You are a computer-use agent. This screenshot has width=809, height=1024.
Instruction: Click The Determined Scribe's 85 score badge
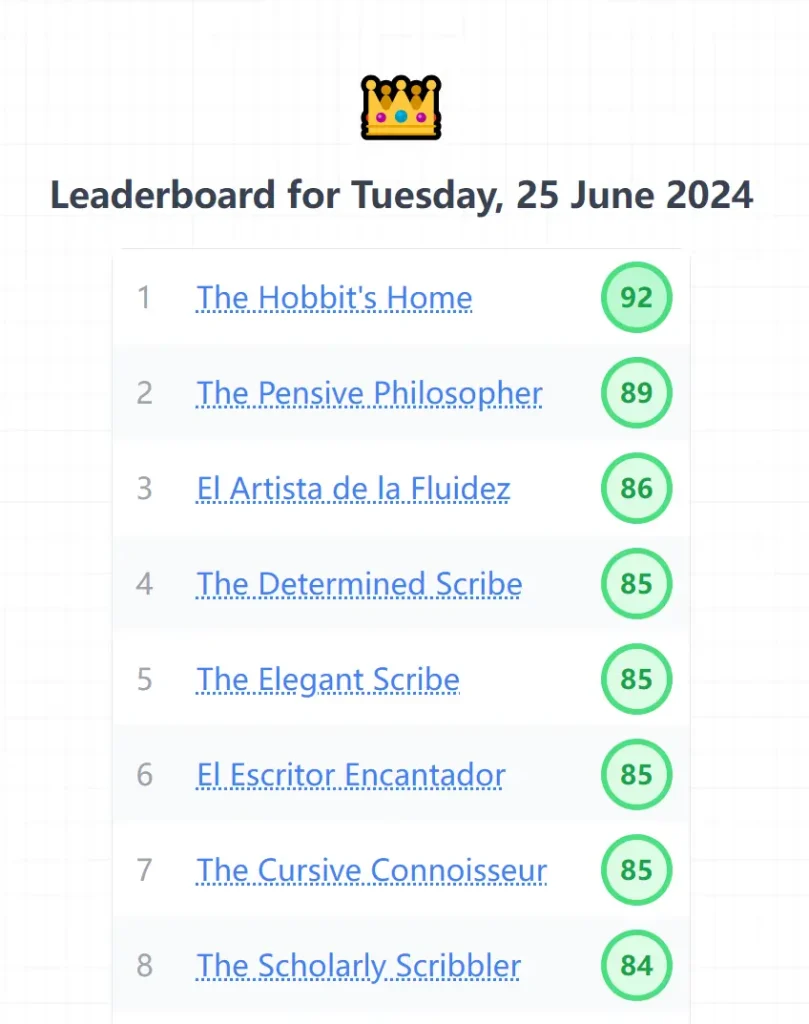[636, 584]
